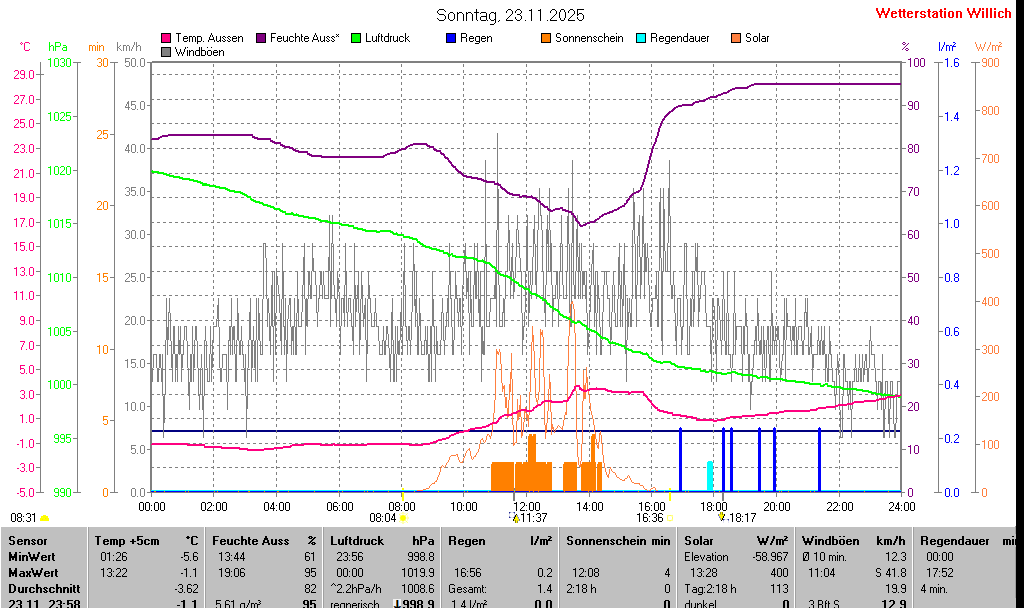This screenshot has width=1024, height=608.
Task: Click the date title Sonntag, 23.11.2025
Action: (x=511, y=15)
